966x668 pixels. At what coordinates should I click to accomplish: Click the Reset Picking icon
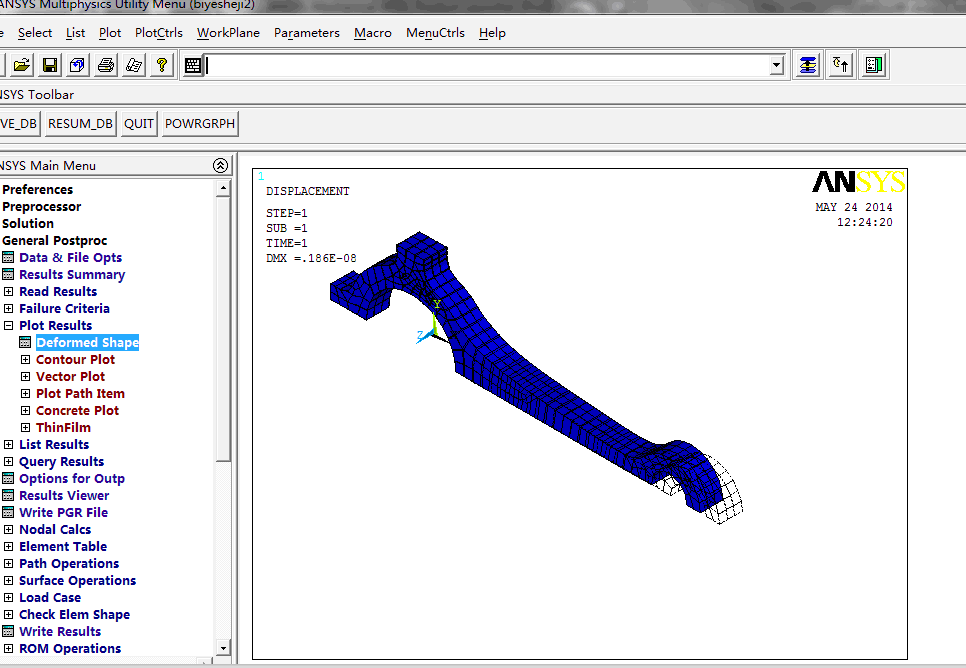point(841,65)
